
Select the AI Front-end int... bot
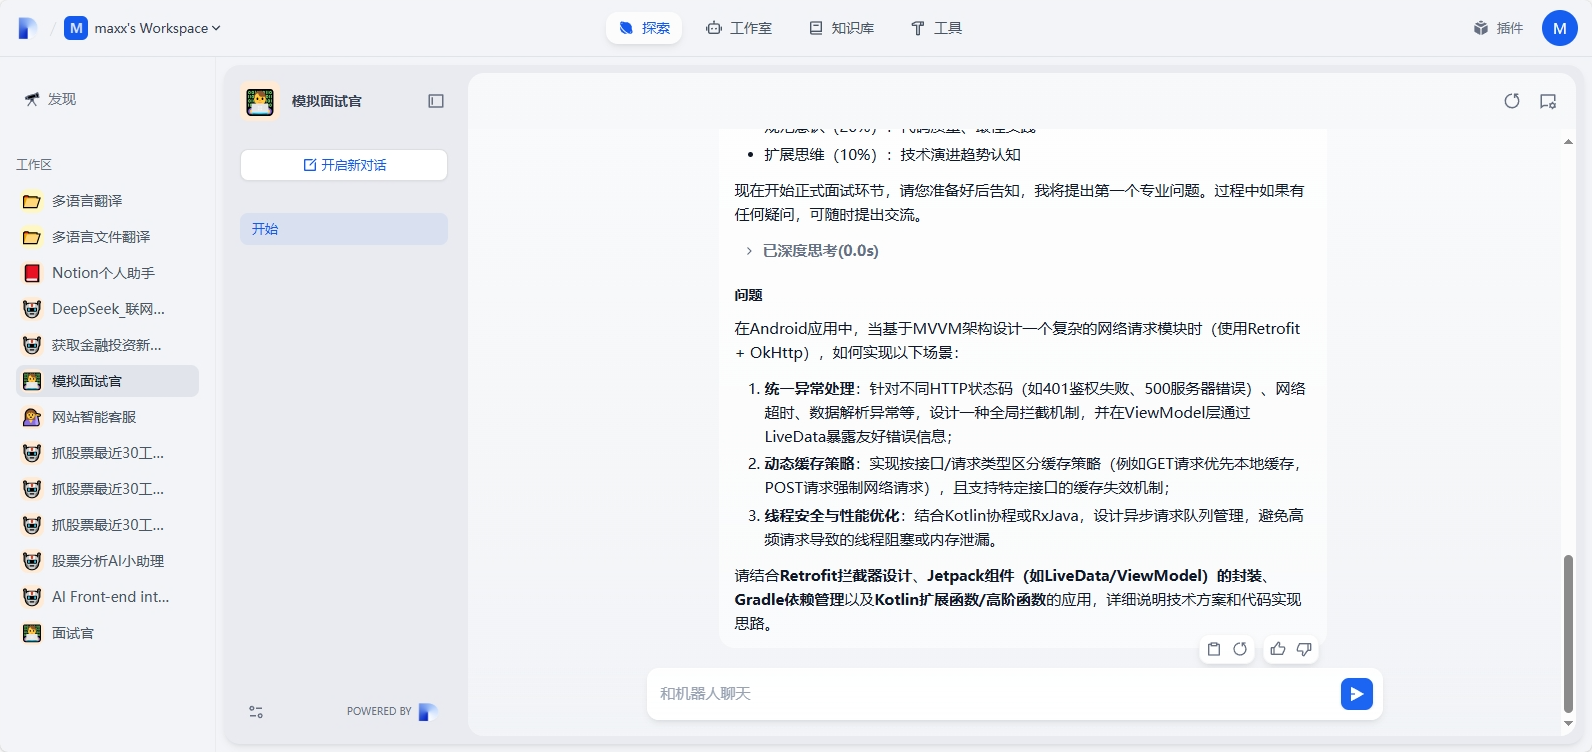107,597
